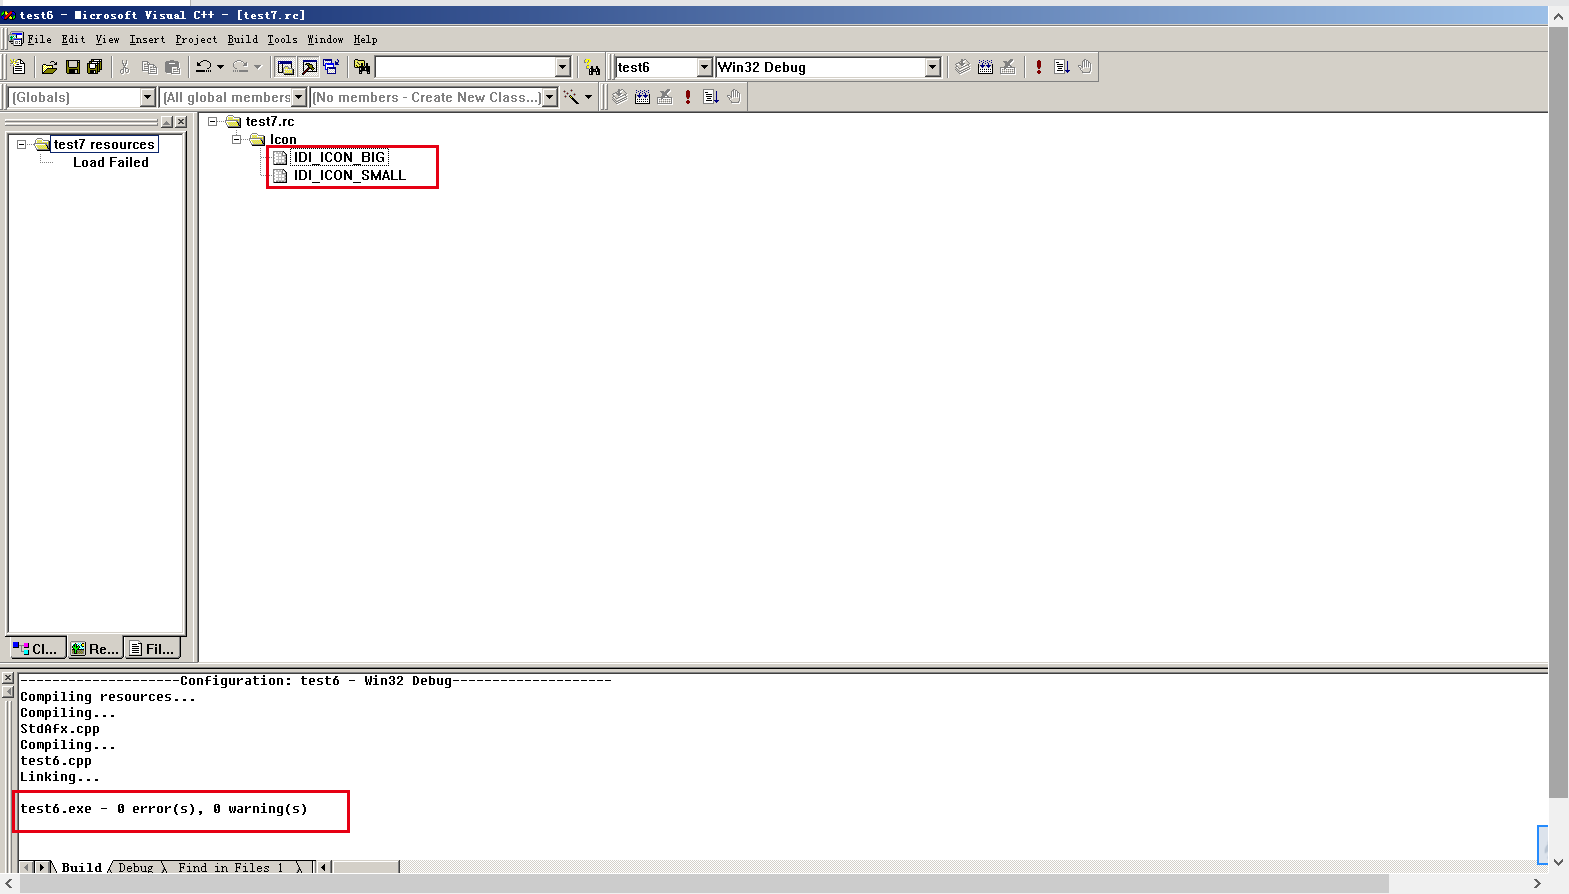The image size is (1569, 894).
Task: Switch to the ResourceView tab
Action: click(95, 648)
